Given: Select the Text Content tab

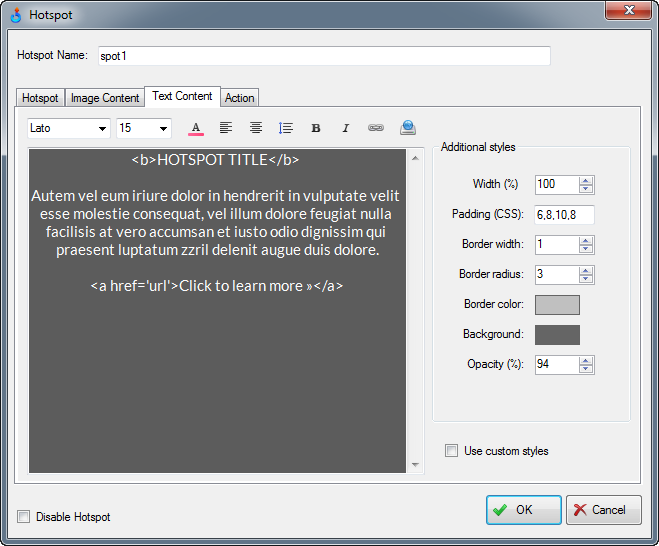Looking at the screenshot, I should [182, 96].
